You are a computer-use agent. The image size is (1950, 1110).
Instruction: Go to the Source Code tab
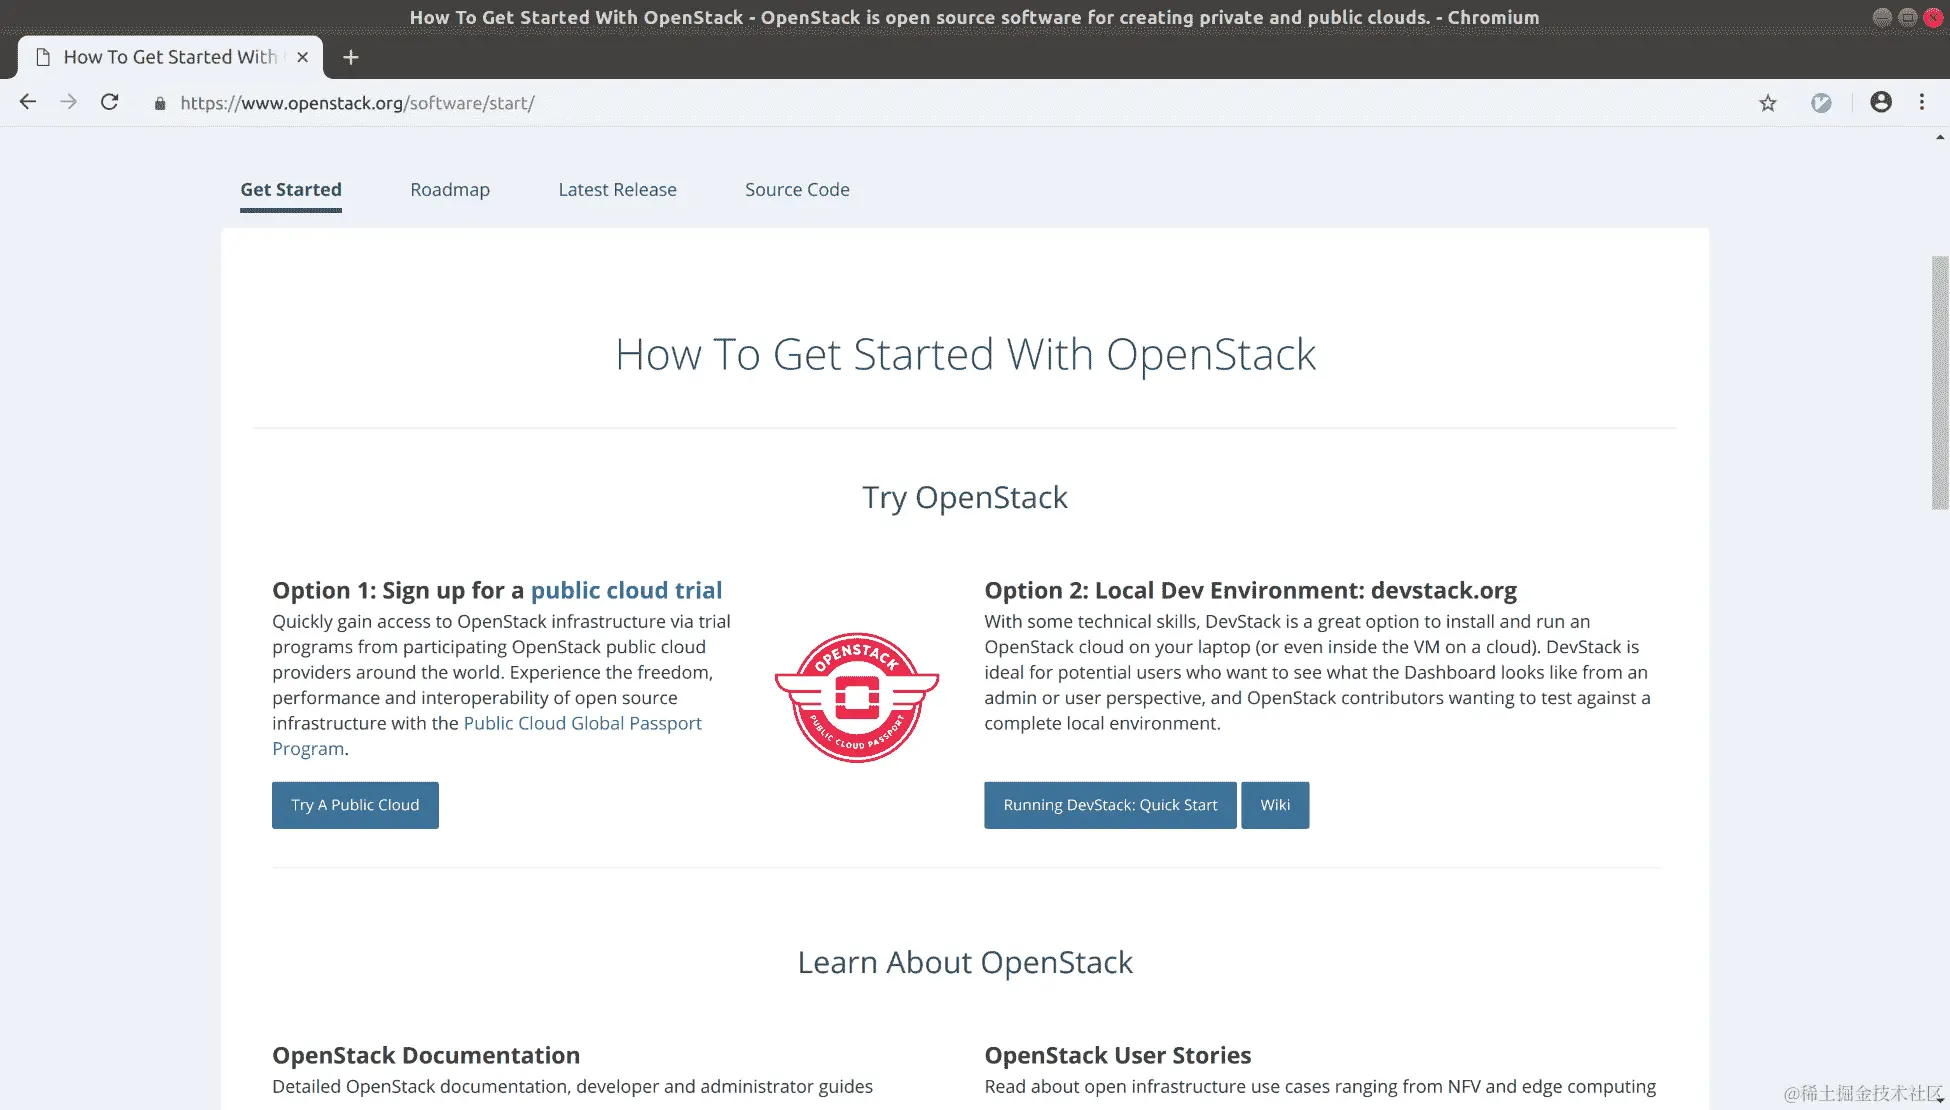(x=797, y=190)
